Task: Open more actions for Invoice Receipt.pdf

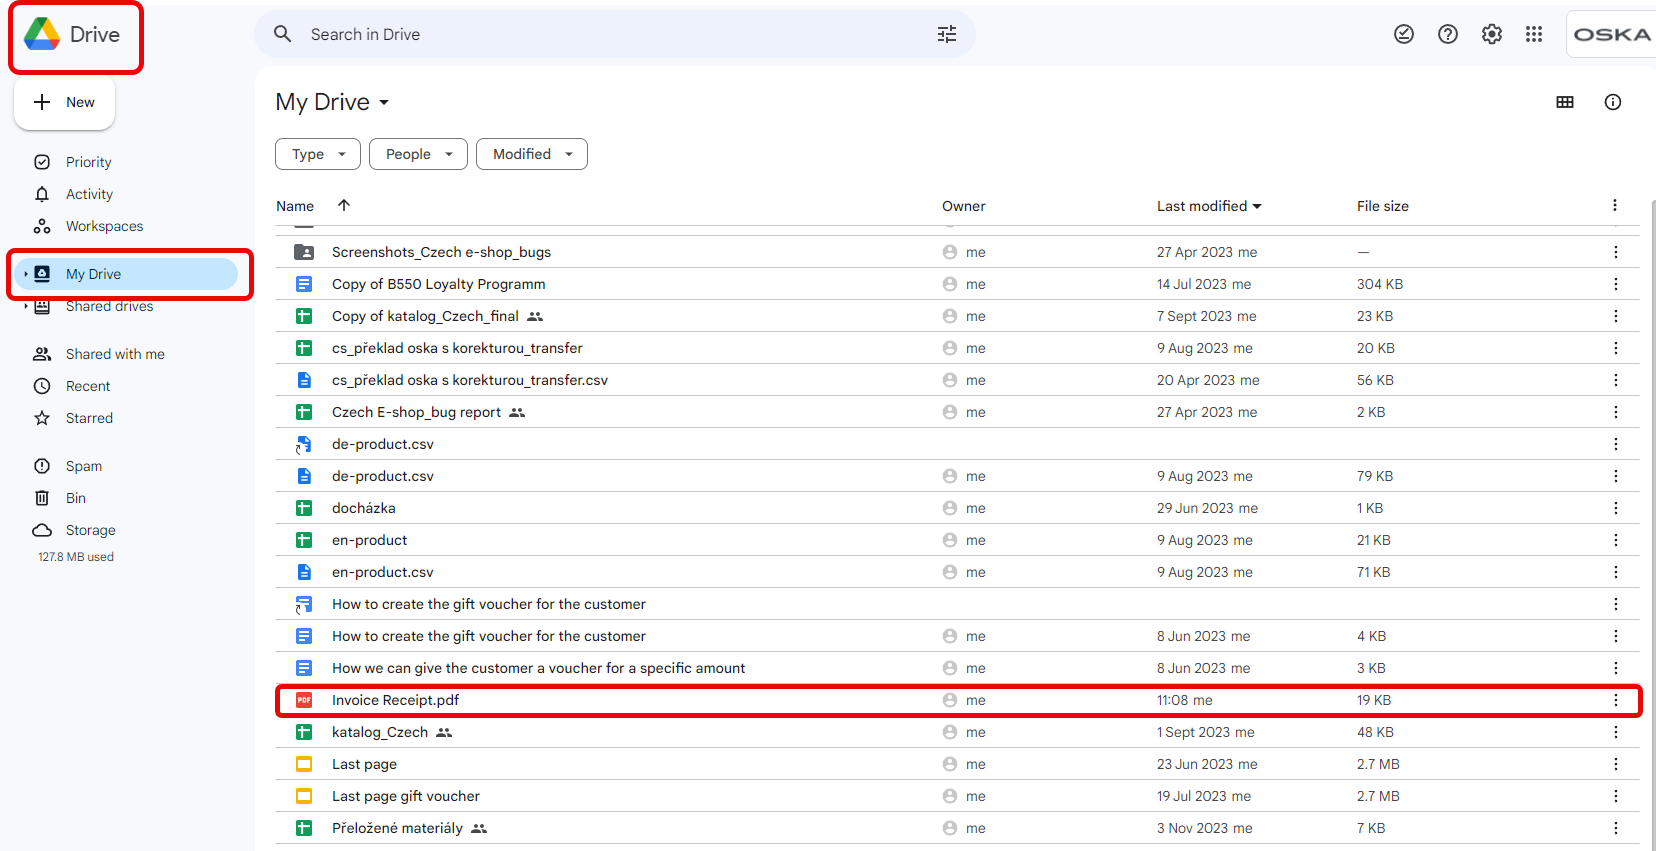Action: 1615,700
